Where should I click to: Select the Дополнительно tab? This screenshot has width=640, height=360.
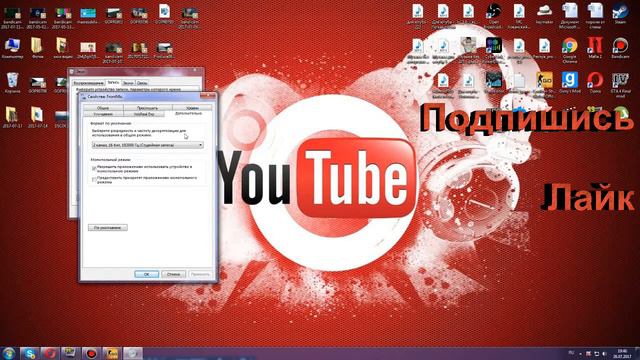[188, 113]
